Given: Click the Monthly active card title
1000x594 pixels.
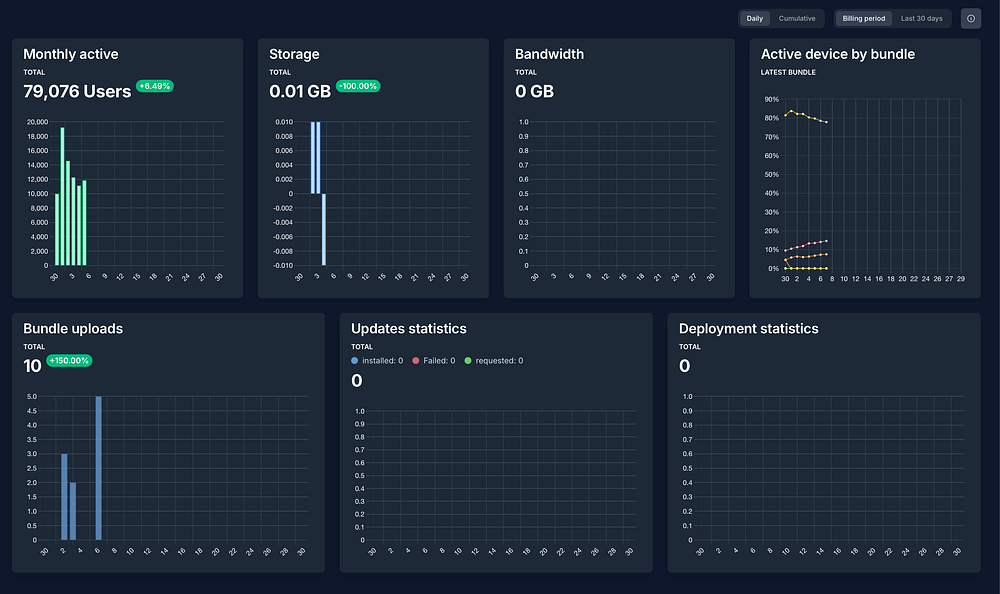Looking at the screenshot, I should click(71, 54).
